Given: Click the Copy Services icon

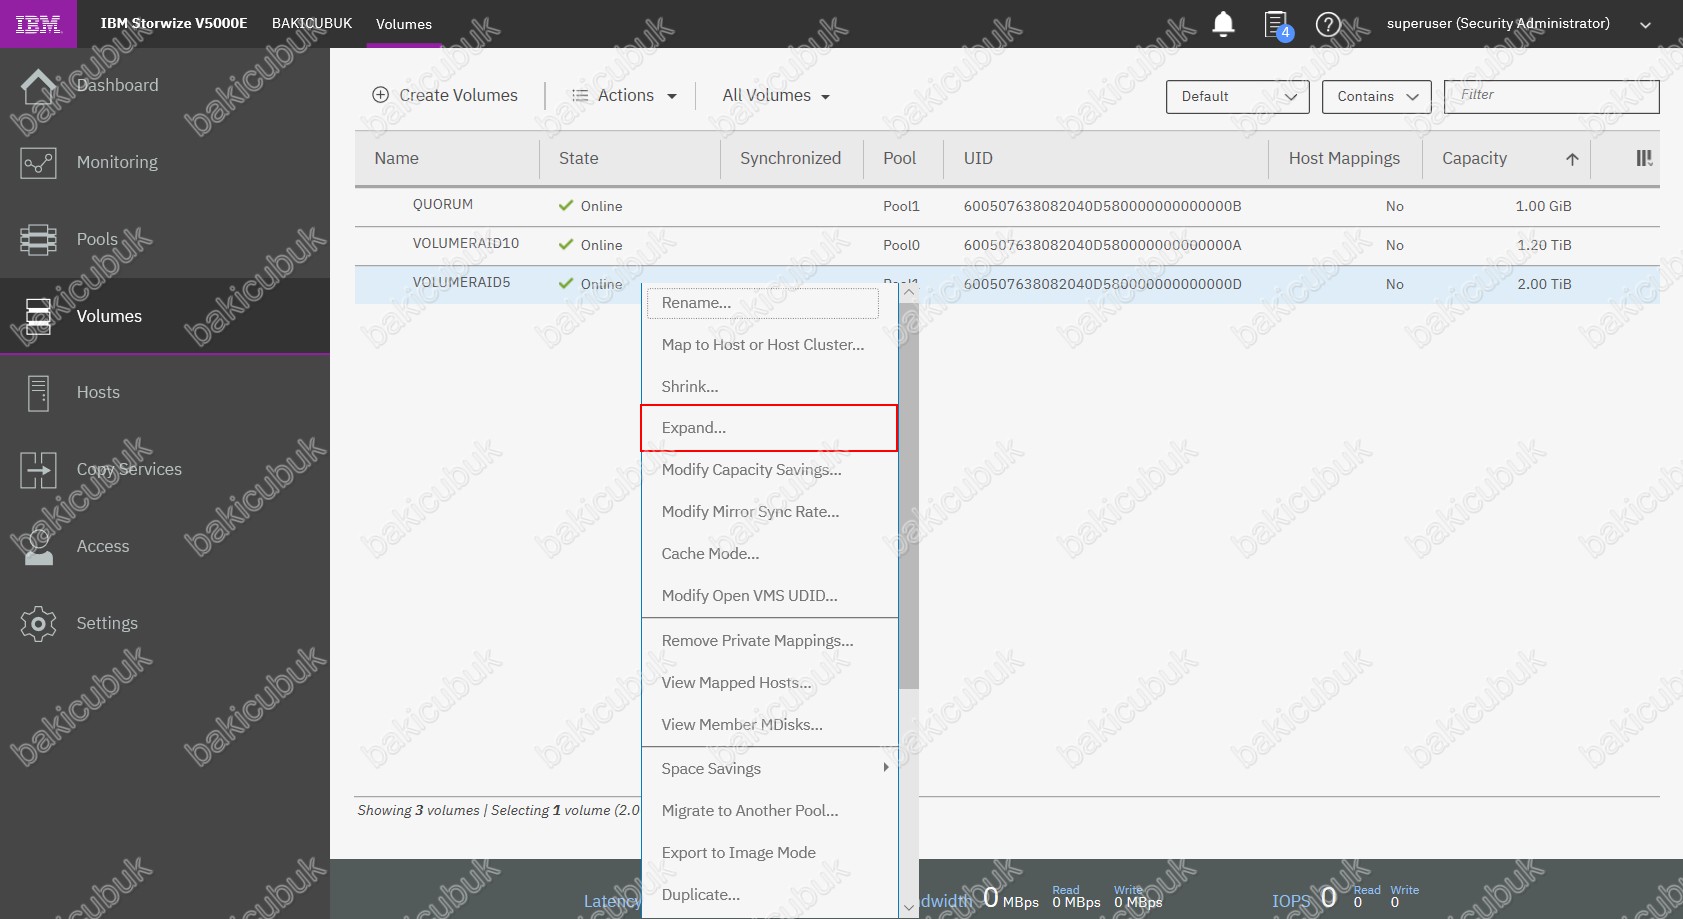Looking at the screenshot, I should pyautogui.click(x=38, y=470).
